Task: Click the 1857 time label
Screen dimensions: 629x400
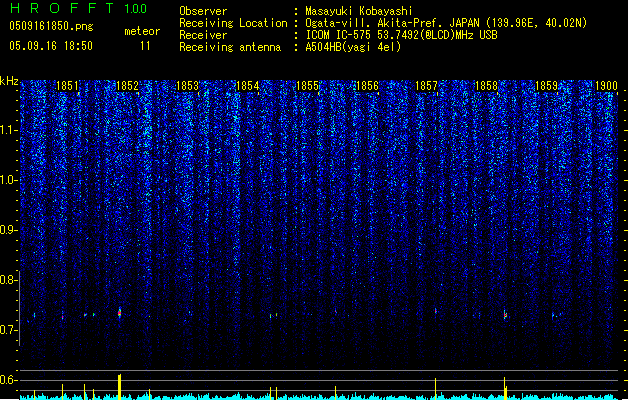Action: [x=426, y=85]
